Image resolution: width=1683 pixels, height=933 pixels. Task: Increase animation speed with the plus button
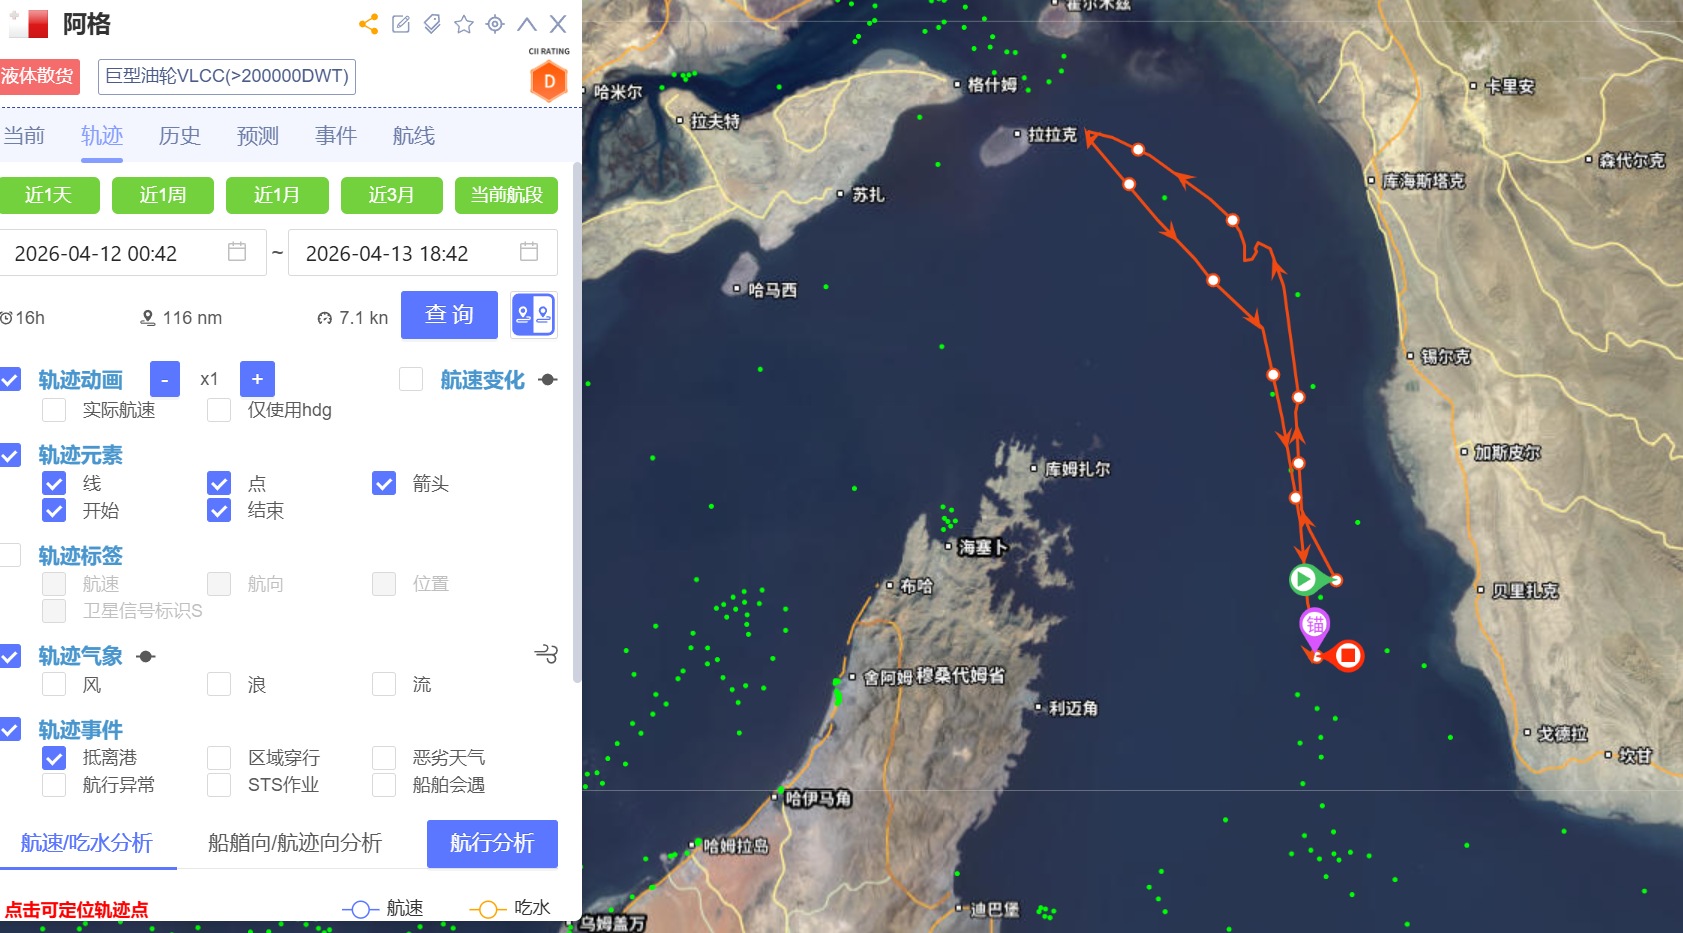(257, 379)
